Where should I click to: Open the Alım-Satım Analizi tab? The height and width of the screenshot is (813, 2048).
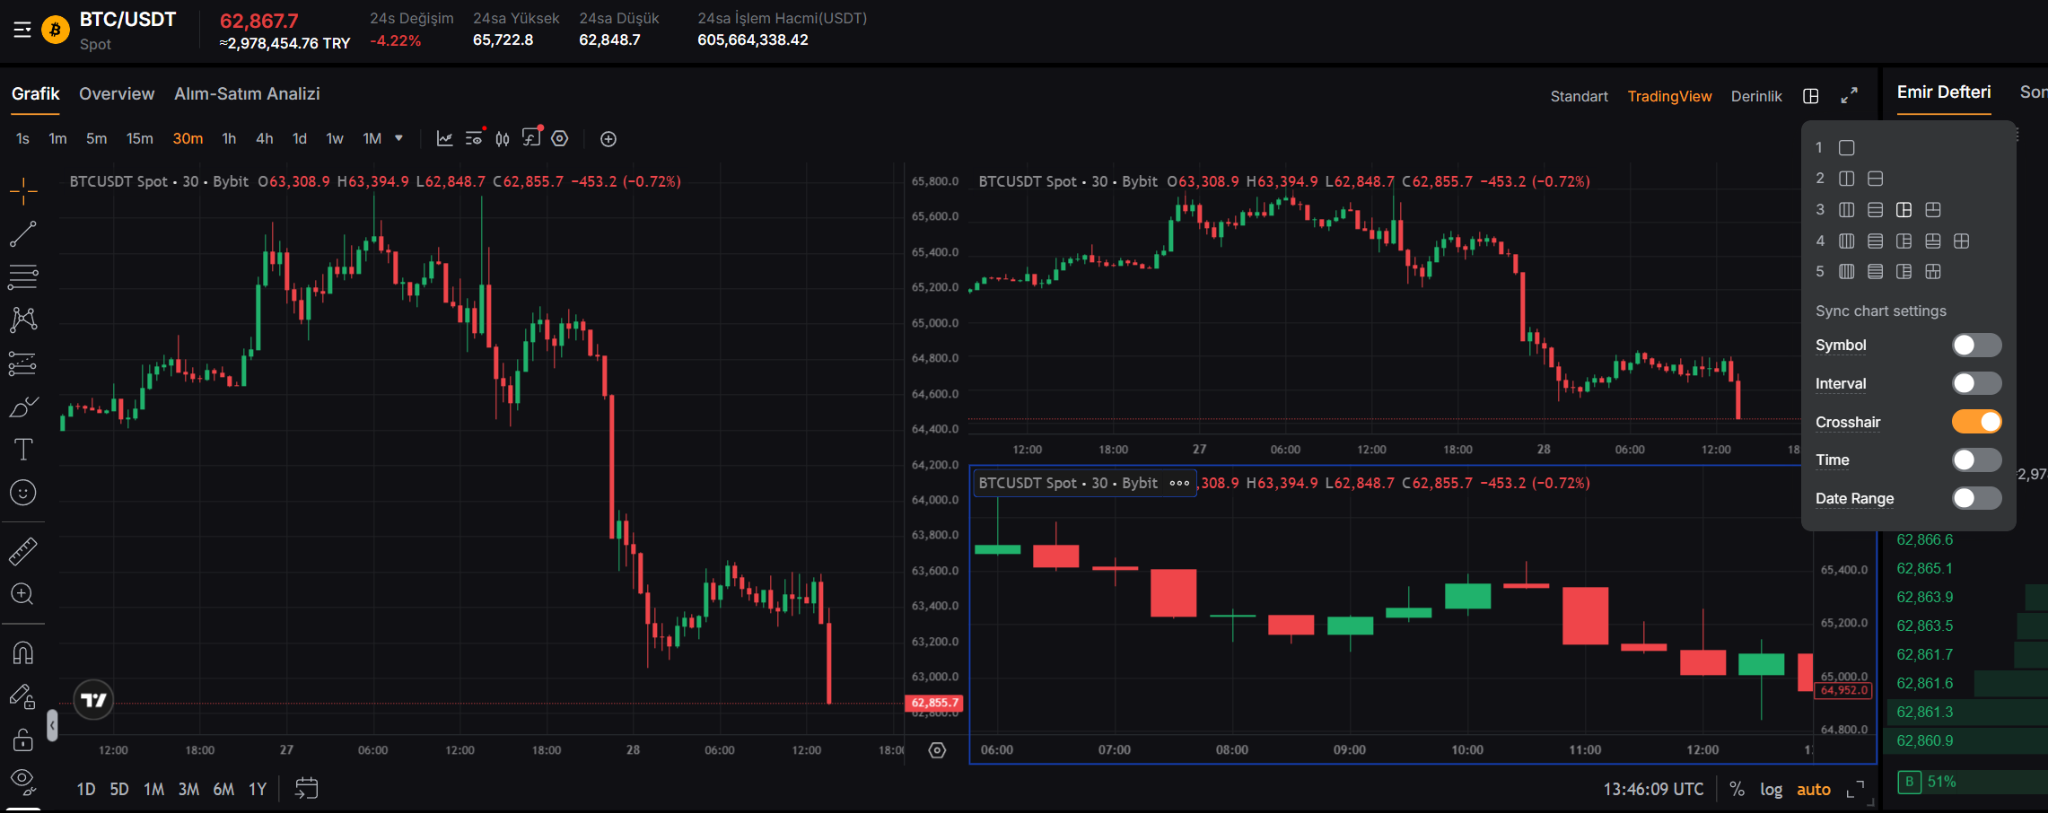tap(247, 94)
